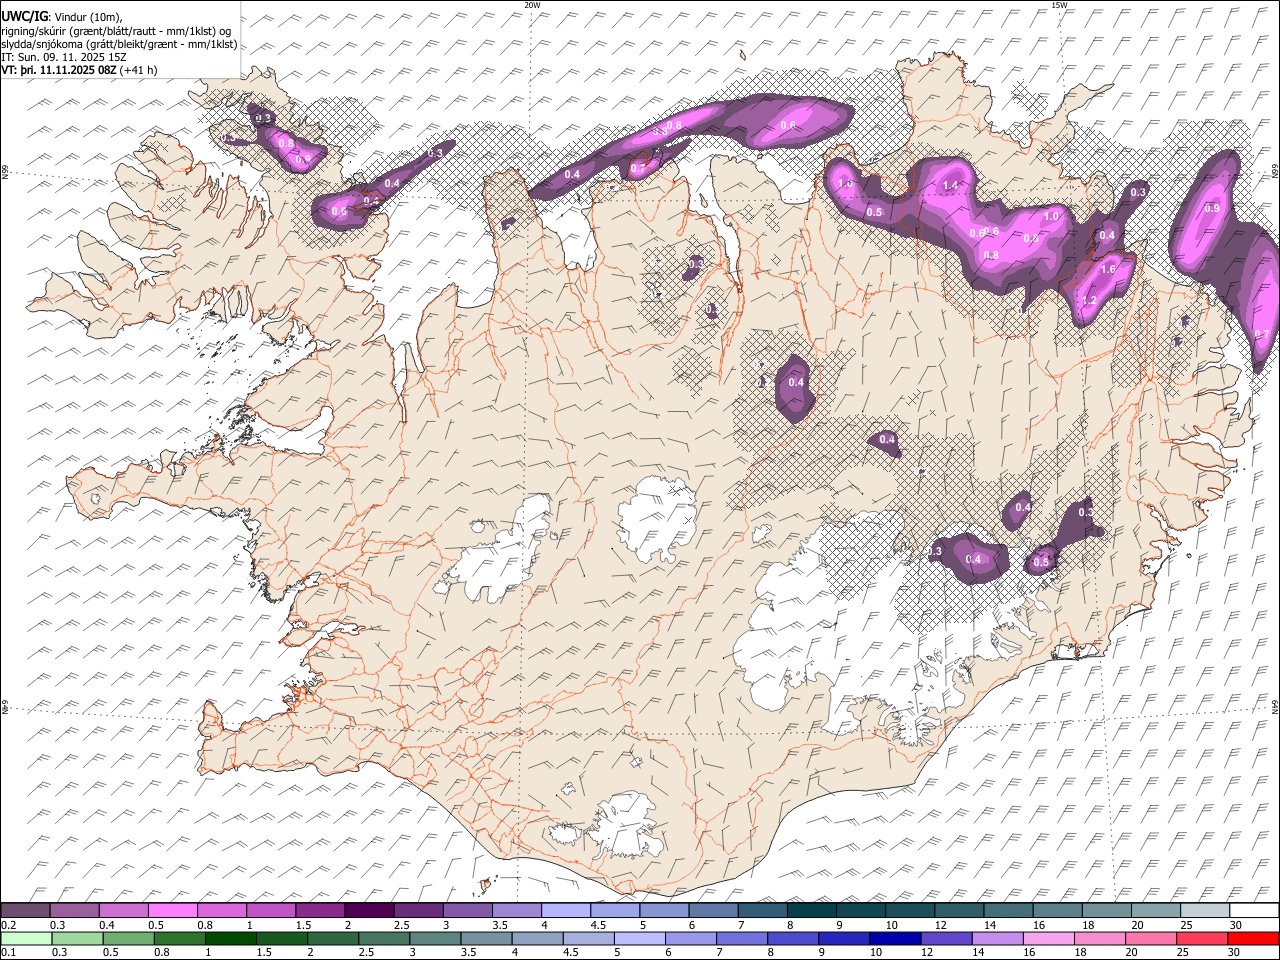Click bottom legend swatch between 0.3 and 0.5
The image size is (1280, 960).
pyautogui.click(x=76, y=938)
